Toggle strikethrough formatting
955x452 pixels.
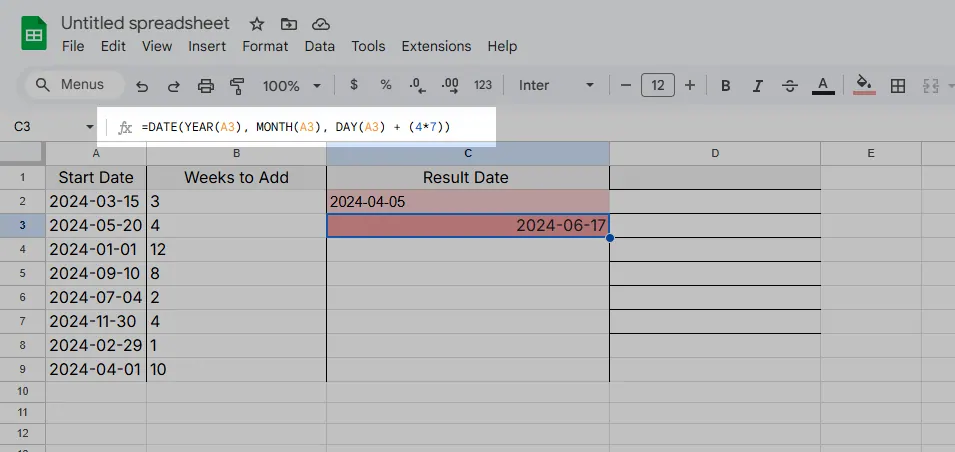pos(789,86)
